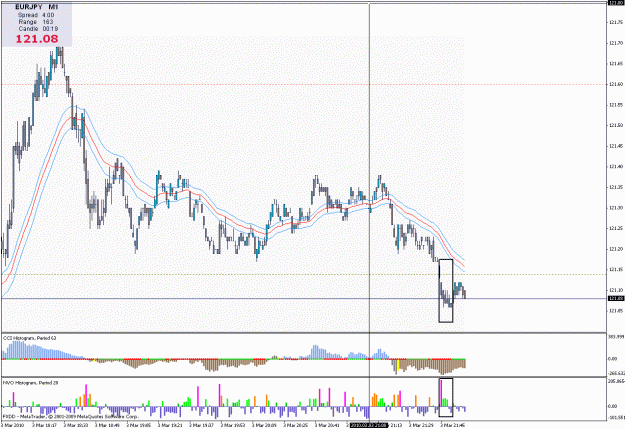The height and width of the screenshot is (429, 625).
Task: Click 121.30 on the price scale
Action: [x=616, y=208]
